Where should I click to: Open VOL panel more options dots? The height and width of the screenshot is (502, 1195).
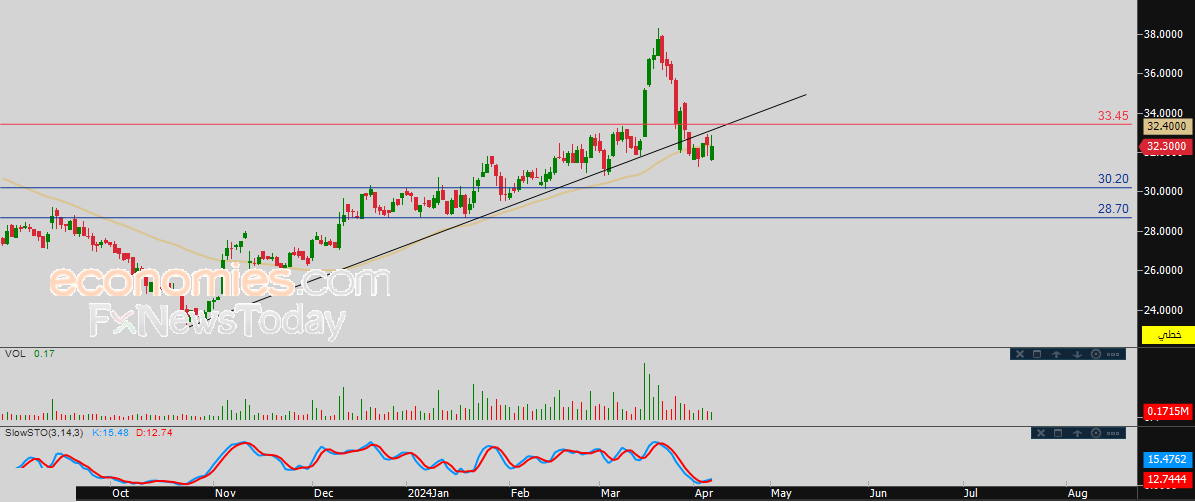[x=1113, y=354]
